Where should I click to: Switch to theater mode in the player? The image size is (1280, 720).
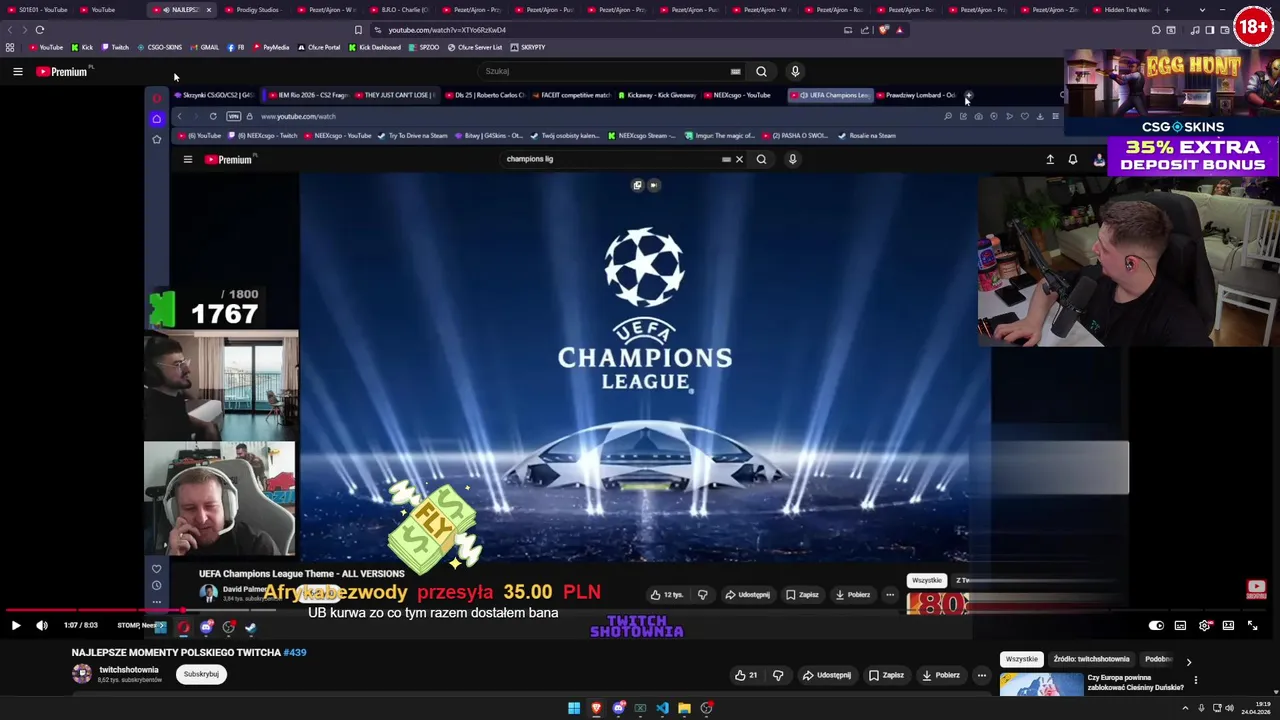(x=1228, y=625)
